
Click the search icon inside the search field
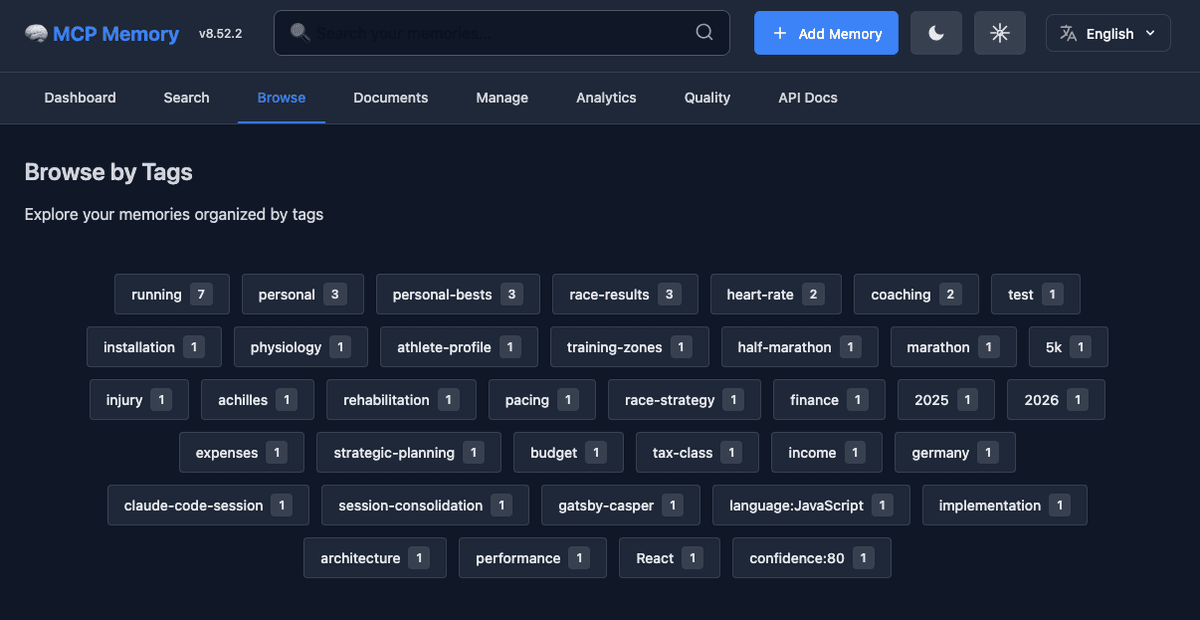(704, 33)
